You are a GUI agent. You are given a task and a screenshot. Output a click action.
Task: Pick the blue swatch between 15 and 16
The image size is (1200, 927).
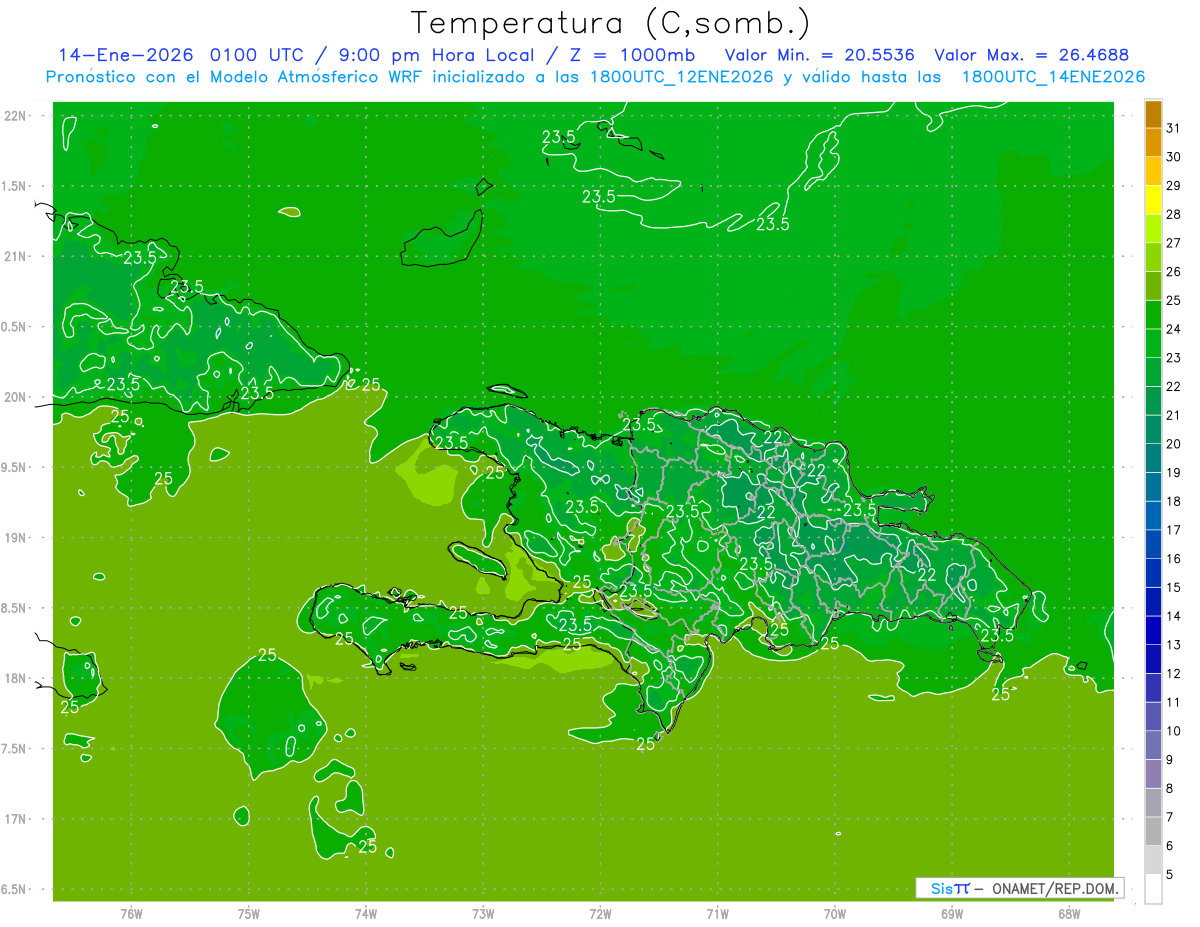pyautogui.click(x=1153, y=573)
